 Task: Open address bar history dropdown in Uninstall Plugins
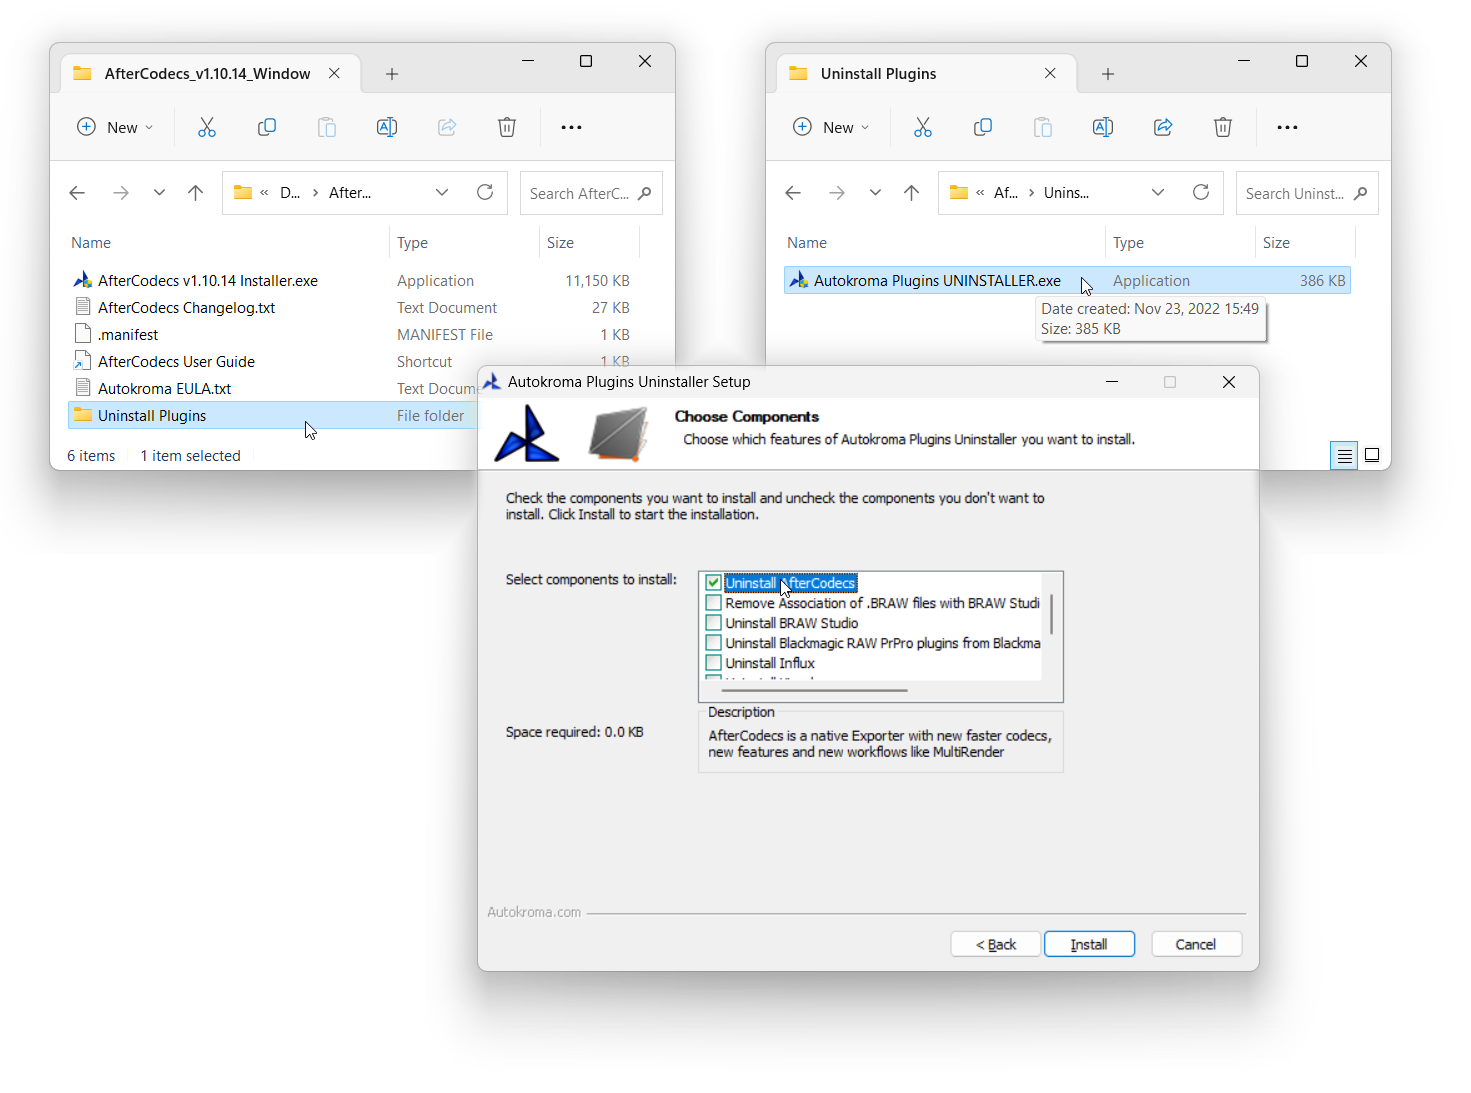[1158, 192]
